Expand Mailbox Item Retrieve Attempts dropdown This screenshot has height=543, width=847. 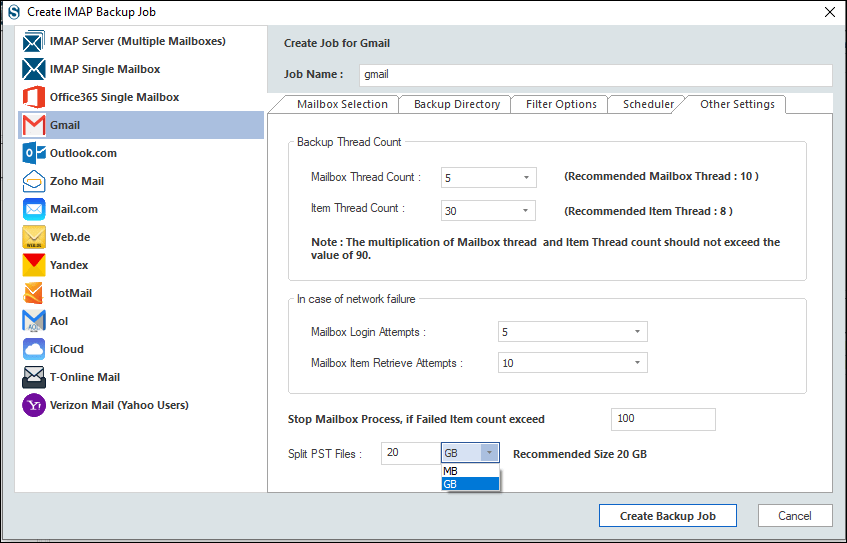tap(573, 363)
